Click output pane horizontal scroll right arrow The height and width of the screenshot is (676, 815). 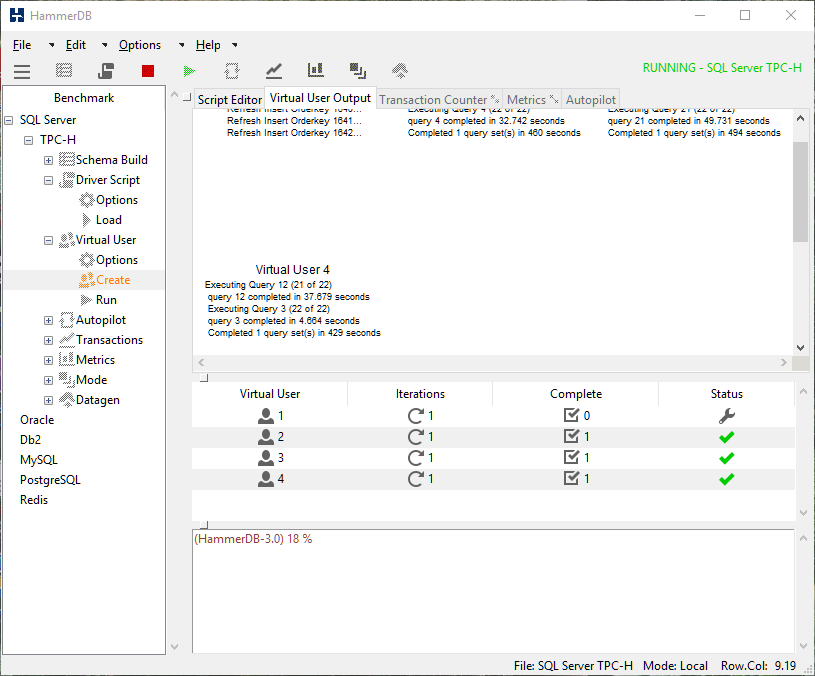click(x=784, y=363)
